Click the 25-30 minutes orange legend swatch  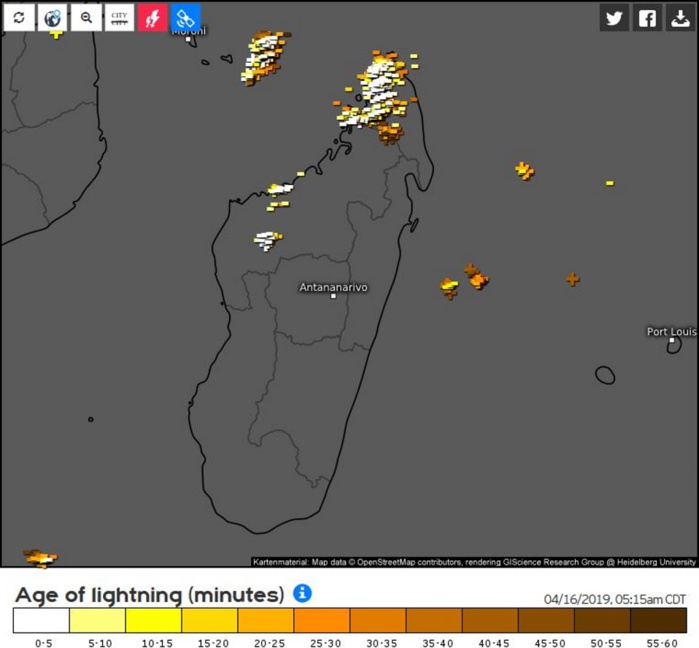(x=322, y=621)
